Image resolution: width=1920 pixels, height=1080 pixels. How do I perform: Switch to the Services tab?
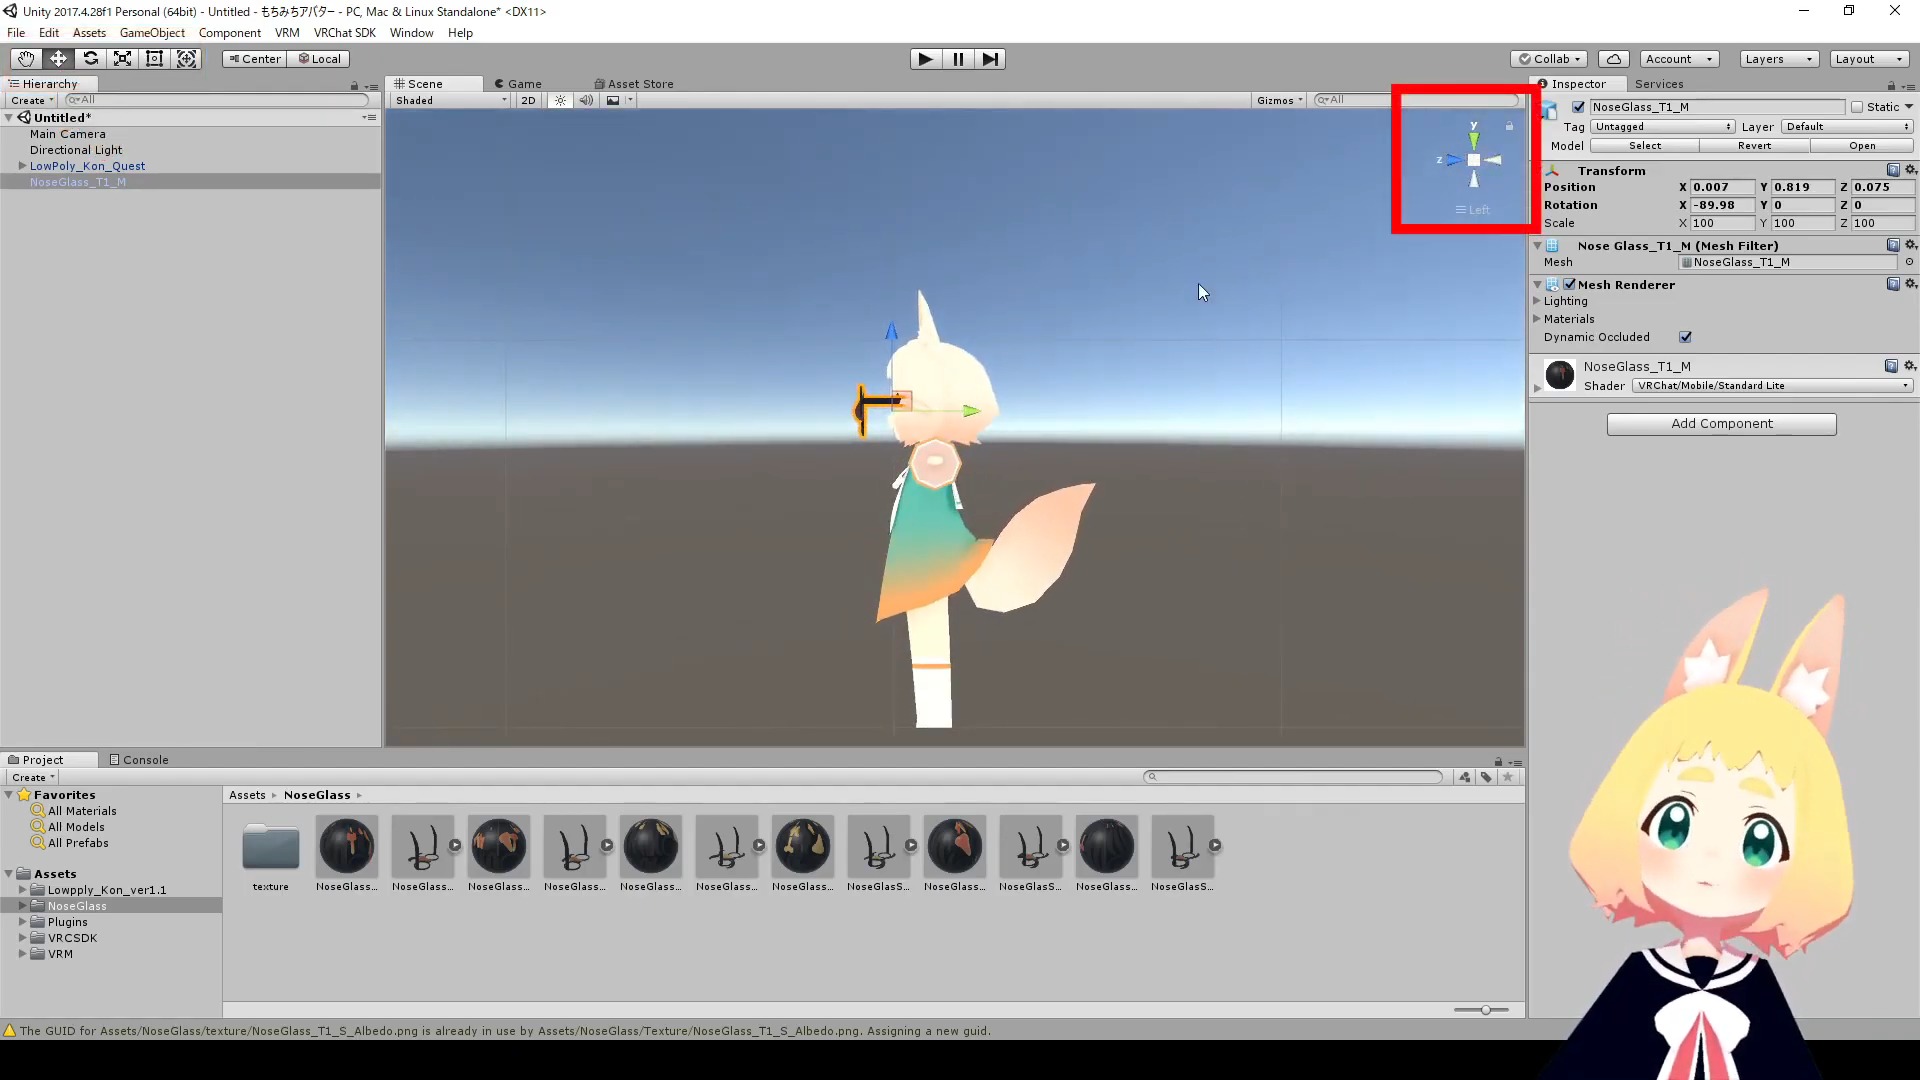1659,84
